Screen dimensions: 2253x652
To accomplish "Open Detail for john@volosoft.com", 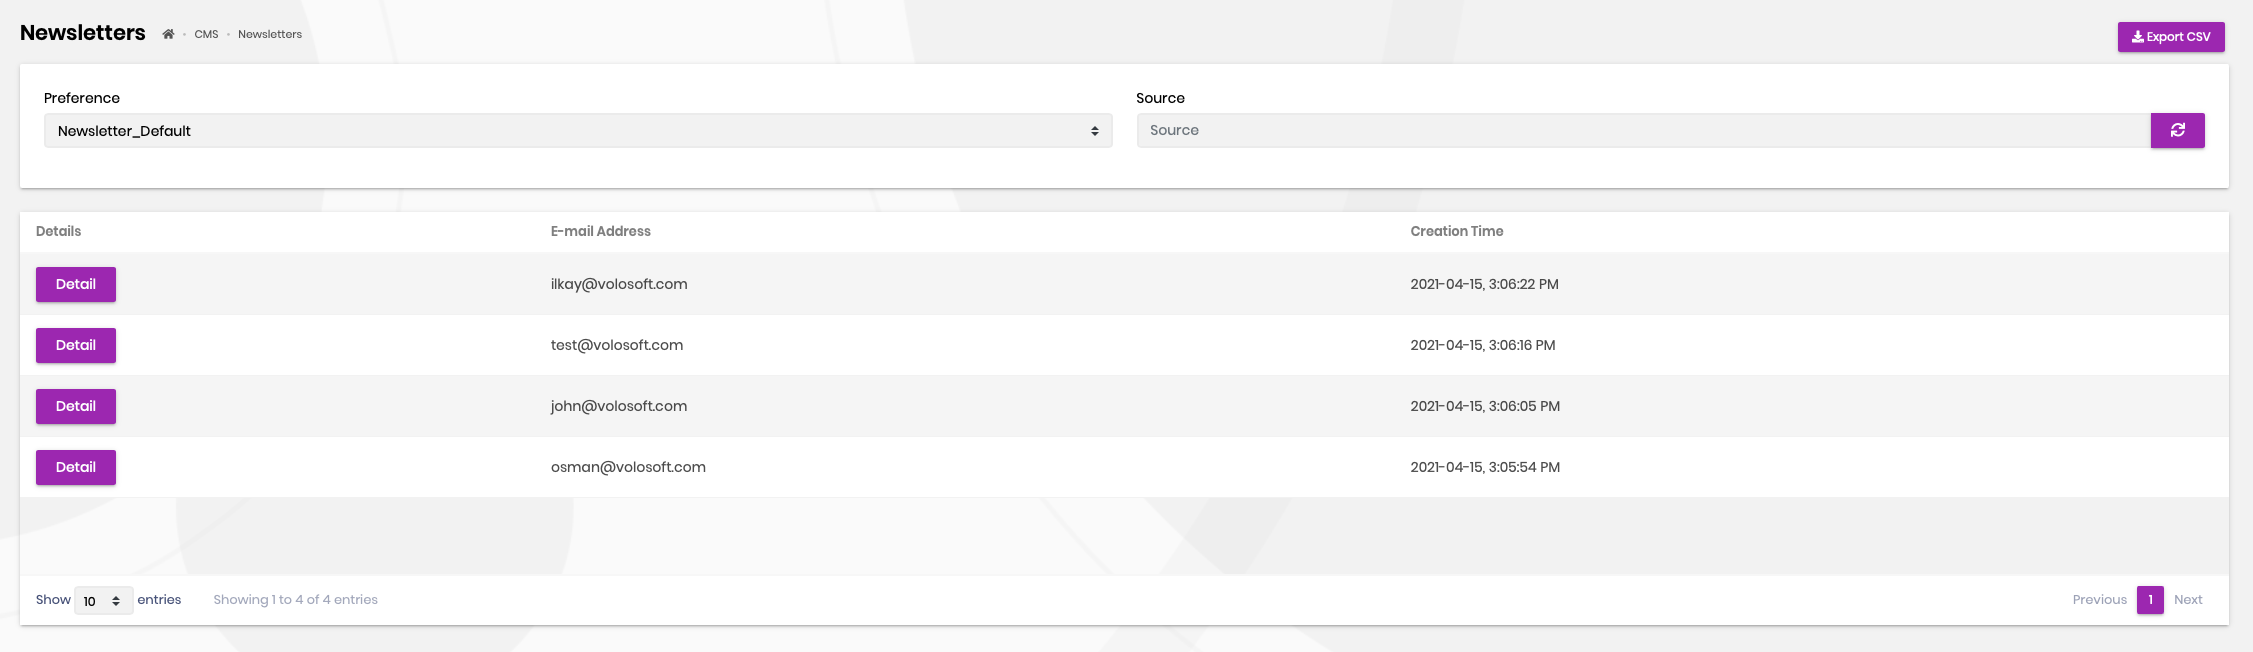I will [76, 406].
